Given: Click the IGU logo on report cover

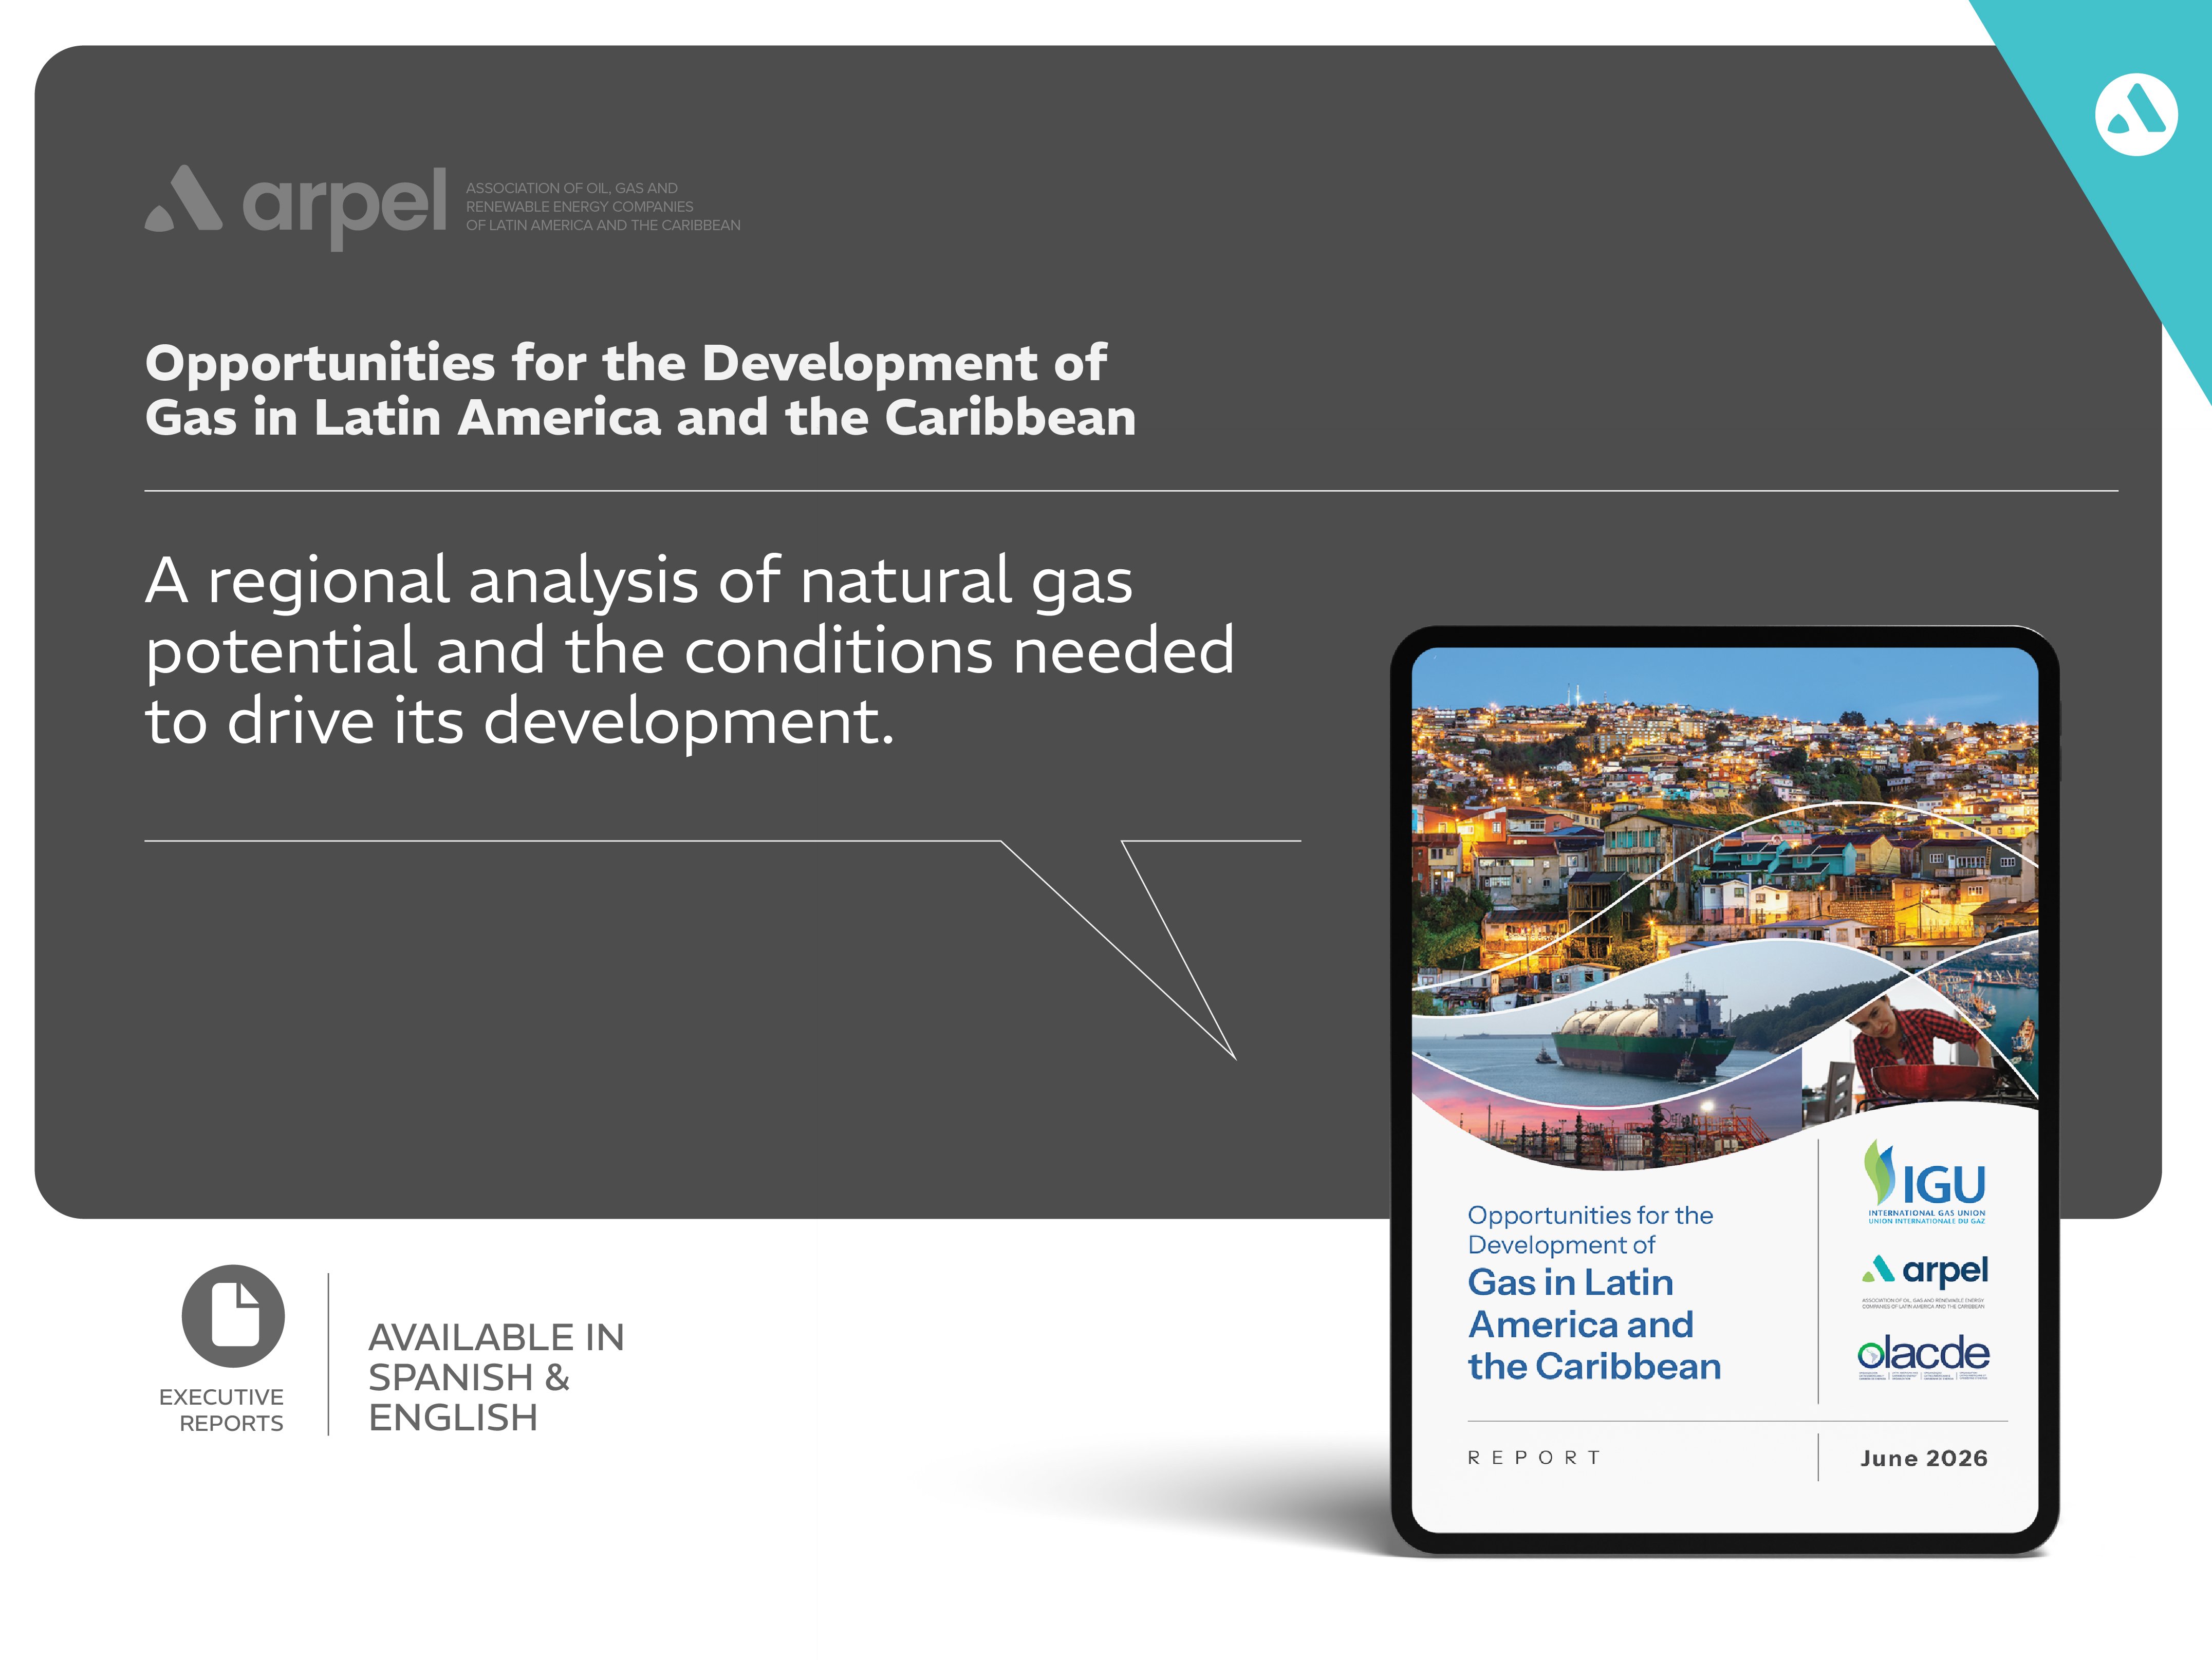Looking at the screenshot, I should click(x=1925, y=1182).
